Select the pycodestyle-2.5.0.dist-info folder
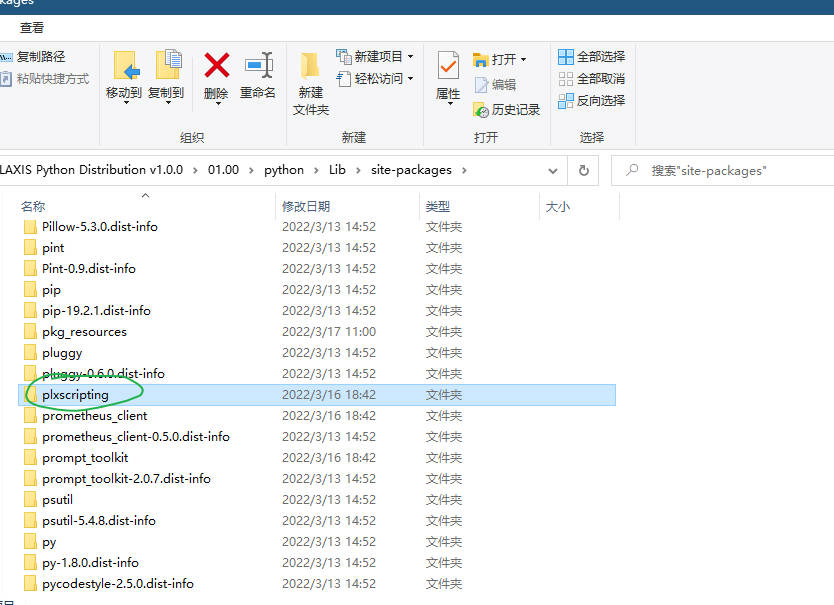Image resolution: width=834 pixels, height=605 pixels. tap(118, 584)
